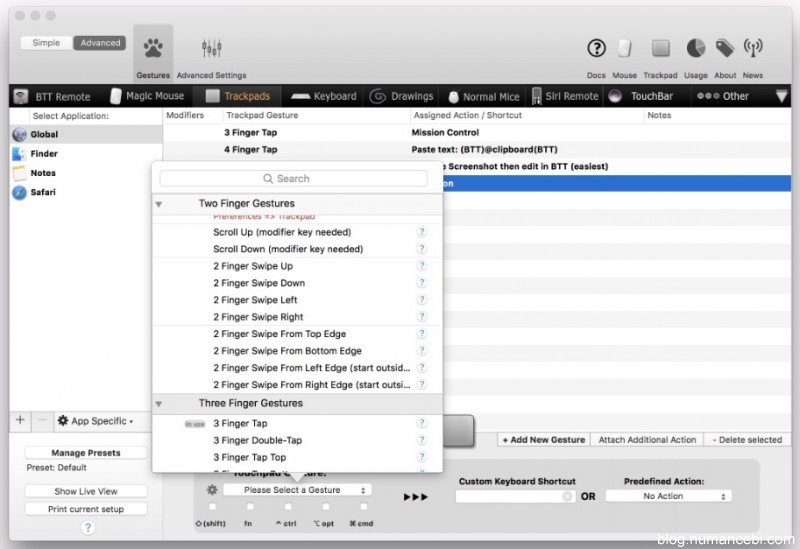Open the TouchBar tab
The image size is (800, 549).
(641, 96)
